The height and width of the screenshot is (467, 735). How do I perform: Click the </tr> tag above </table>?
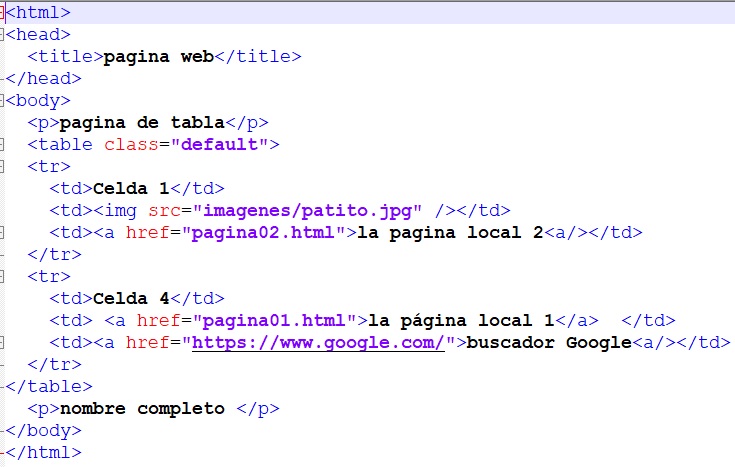[54, 364]
